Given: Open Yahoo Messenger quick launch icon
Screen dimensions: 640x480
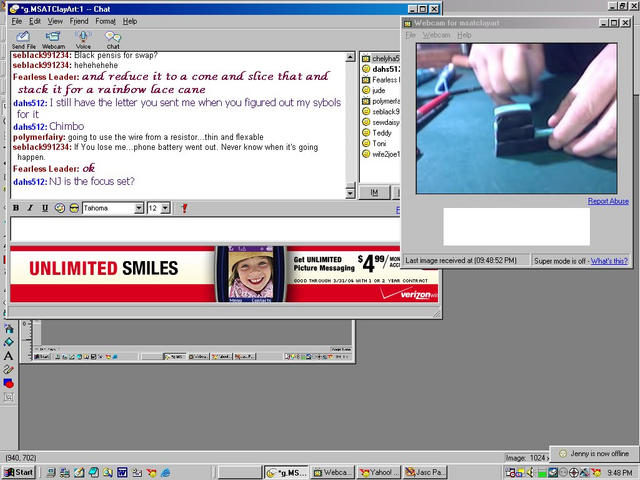Looking at the screenshot, I should (x=151, y=473).
